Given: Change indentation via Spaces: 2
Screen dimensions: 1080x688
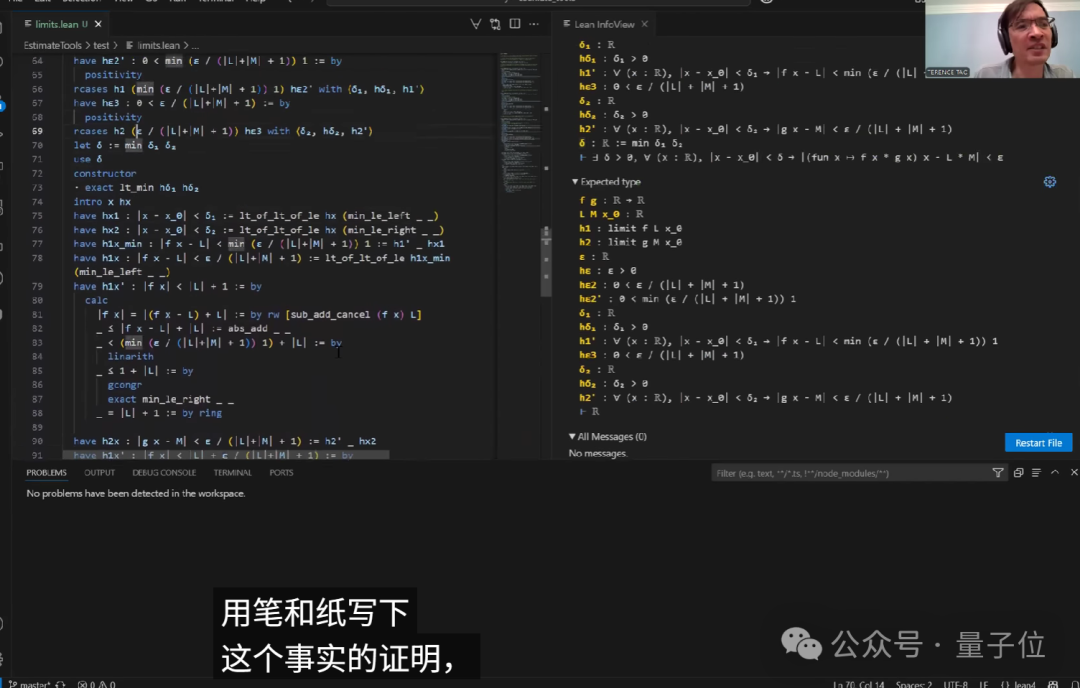Looking at the screenshot, I should pos(915,684).
